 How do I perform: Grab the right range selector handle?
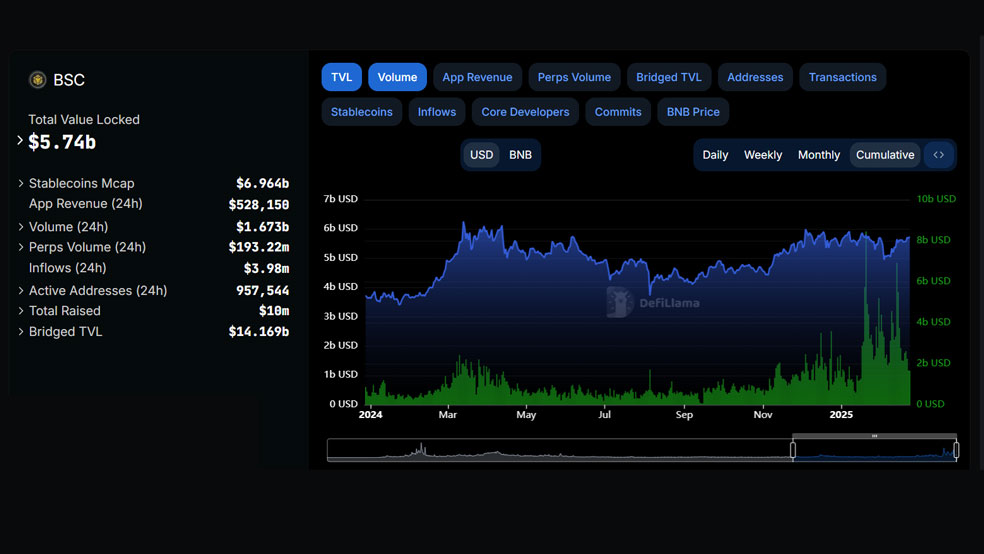tap(956, 450)
